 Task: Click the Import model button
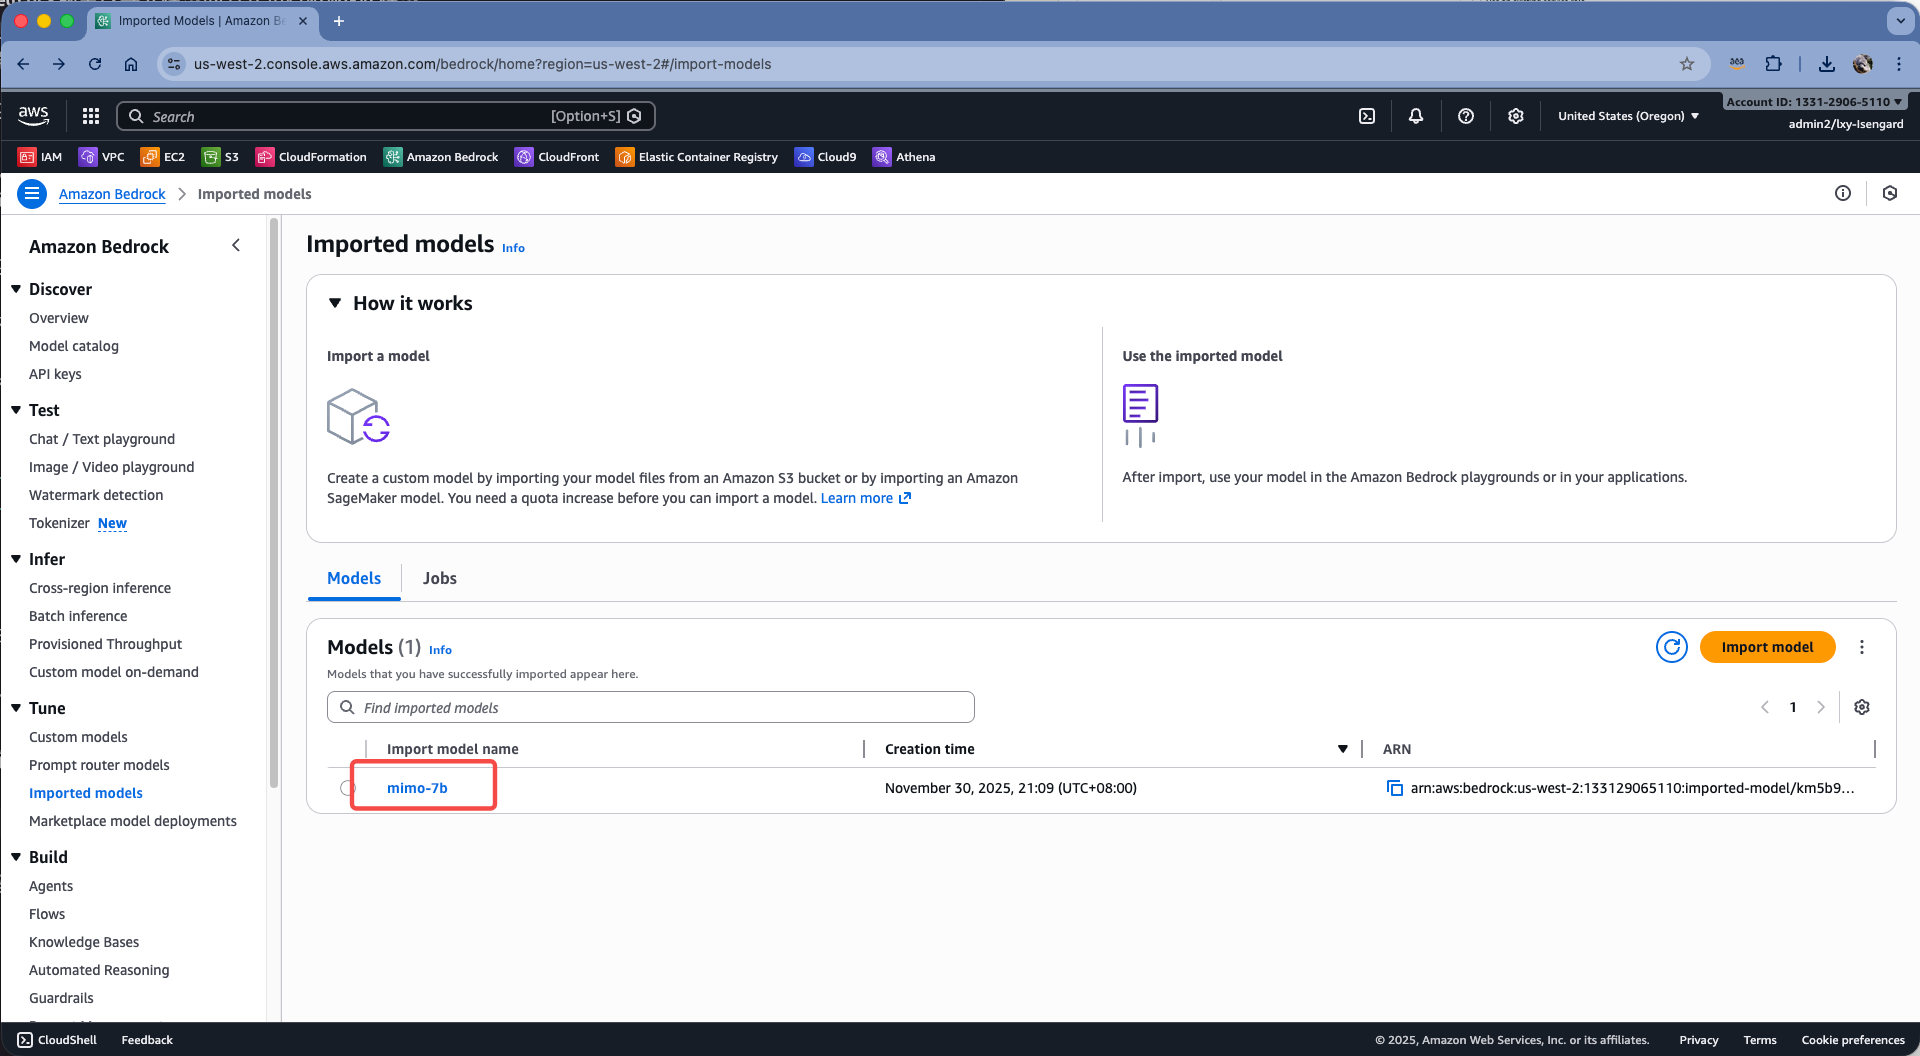coord(1767,647)
